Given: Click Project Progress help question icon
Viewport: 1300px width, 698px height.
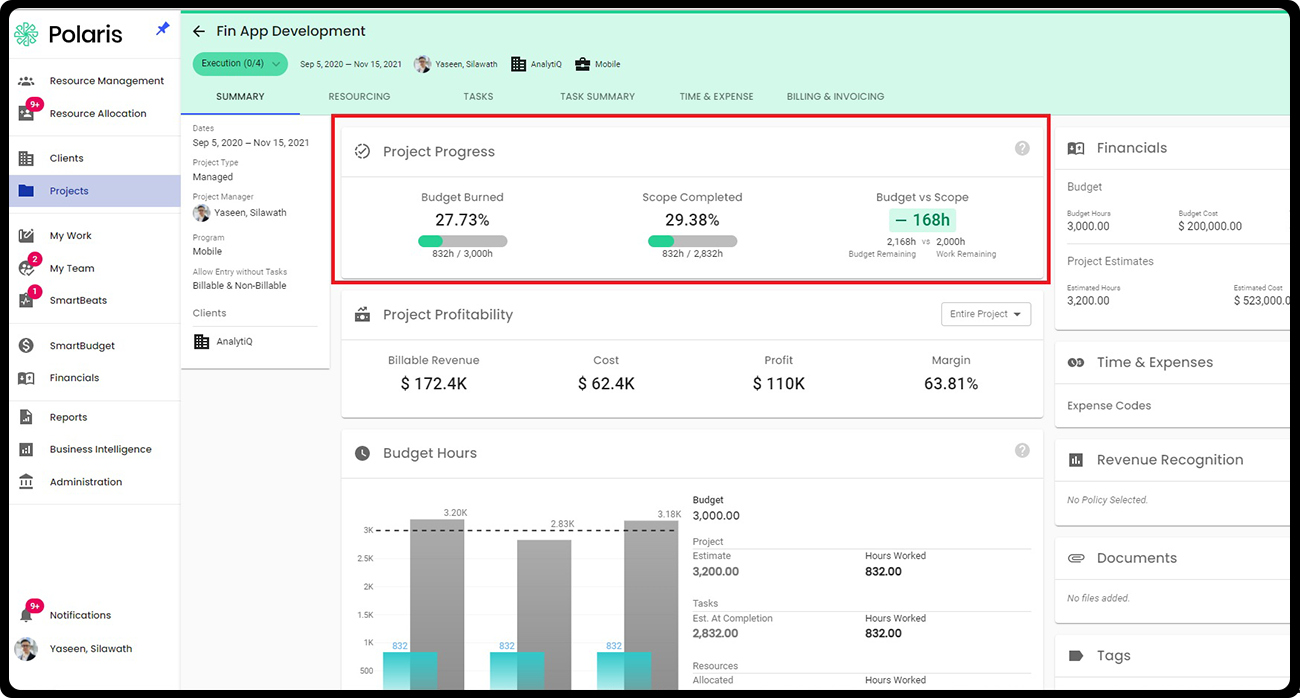Looking at the screenshot, I should click(x=1022, y=148).
